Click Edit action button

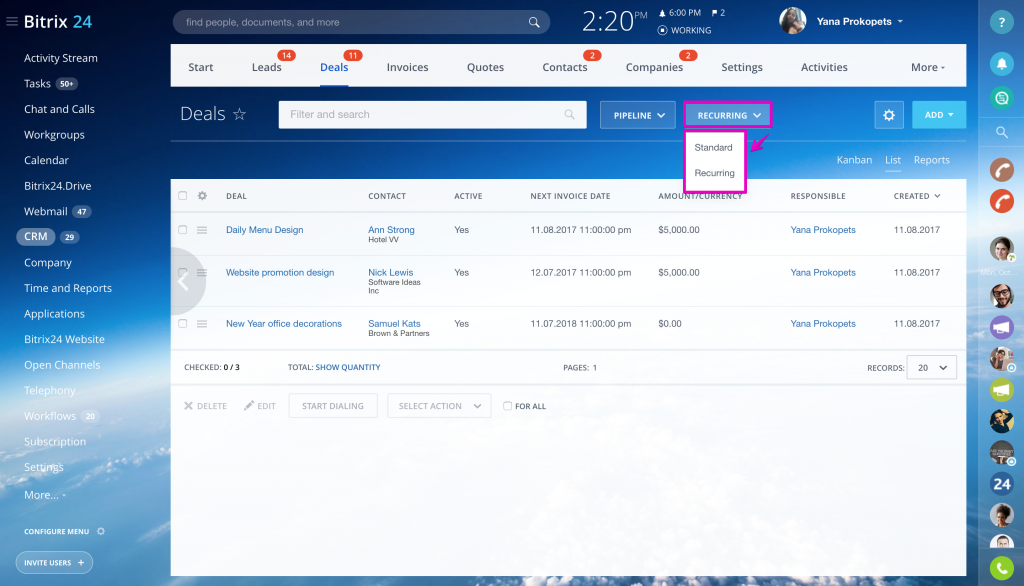click(260, 406)
